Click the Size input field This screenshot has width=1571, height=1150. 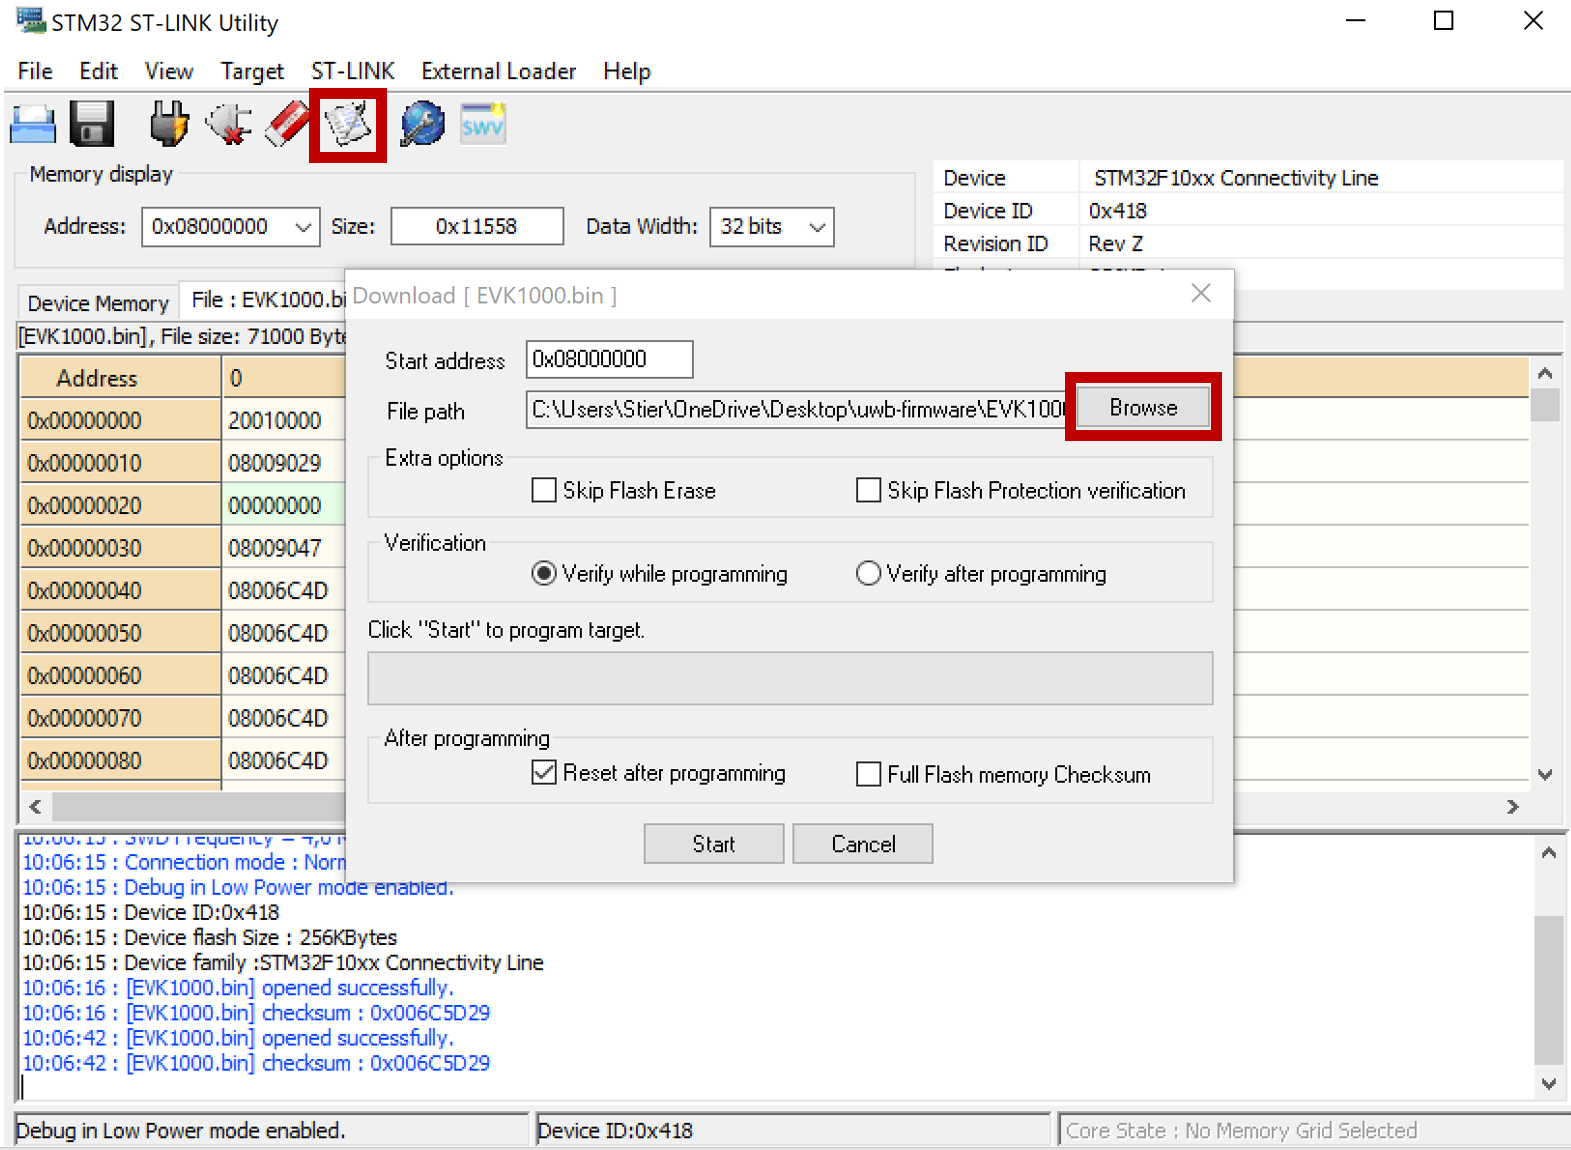coord(477,227)
